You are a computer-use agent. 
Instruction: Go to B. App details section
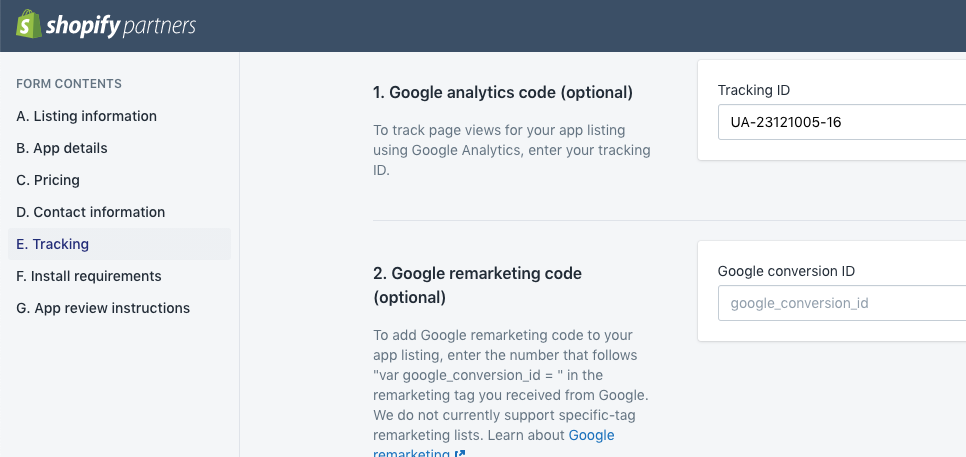pos(62,148)
